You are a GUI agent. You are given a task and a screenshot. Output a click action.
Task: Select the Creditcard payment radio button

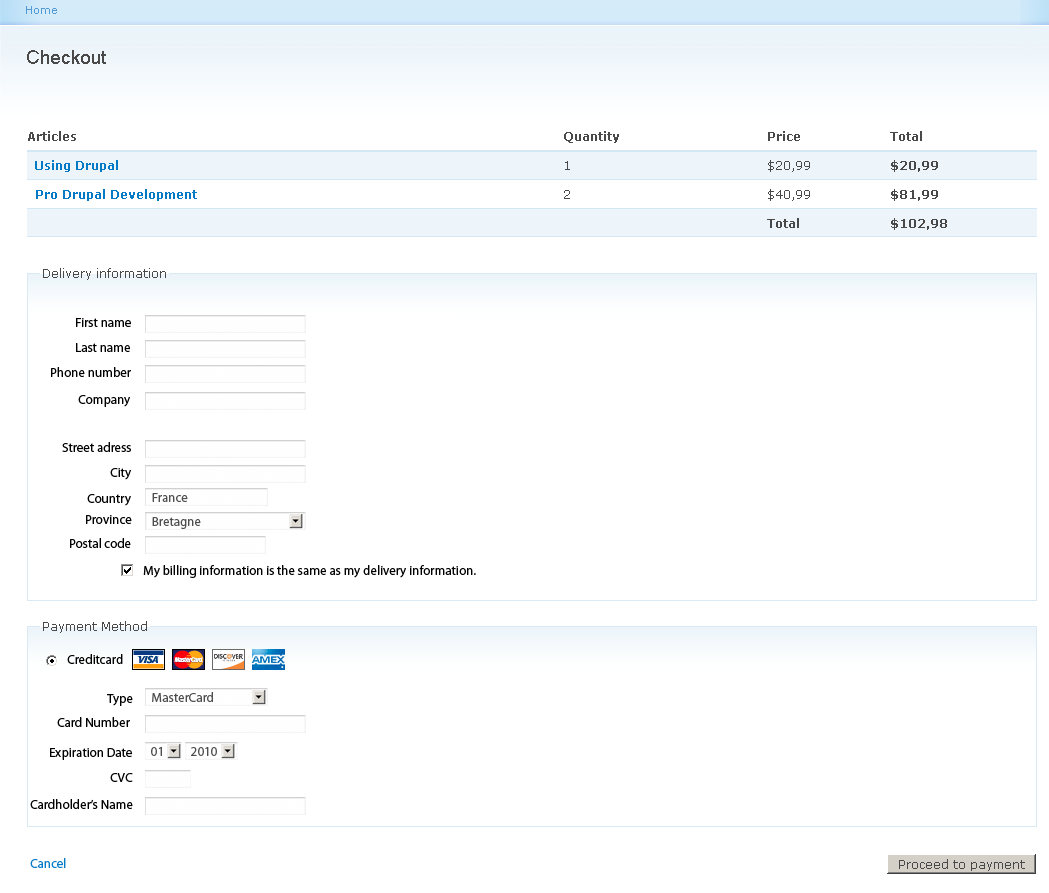[x=51, y=659]
